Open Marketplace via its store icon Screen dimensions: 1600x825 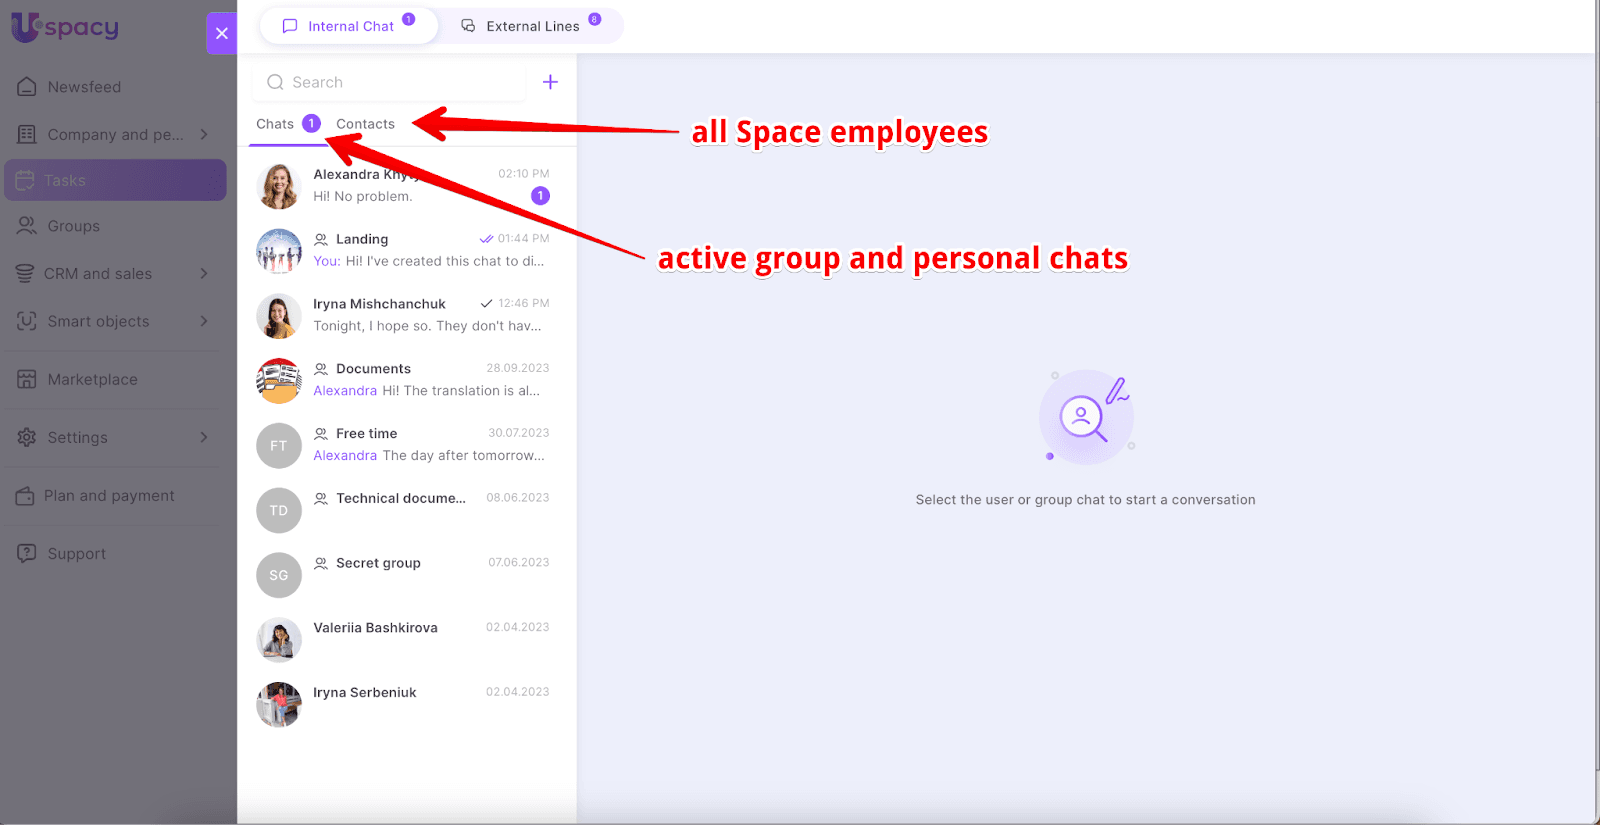(27, 380)
